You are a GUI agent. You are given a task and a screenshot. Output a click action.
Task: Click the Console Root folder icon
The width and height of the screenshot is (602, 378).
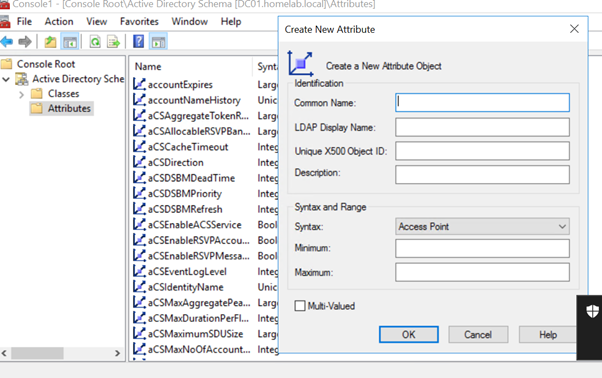pyautogui.click(x=7, y=64)
